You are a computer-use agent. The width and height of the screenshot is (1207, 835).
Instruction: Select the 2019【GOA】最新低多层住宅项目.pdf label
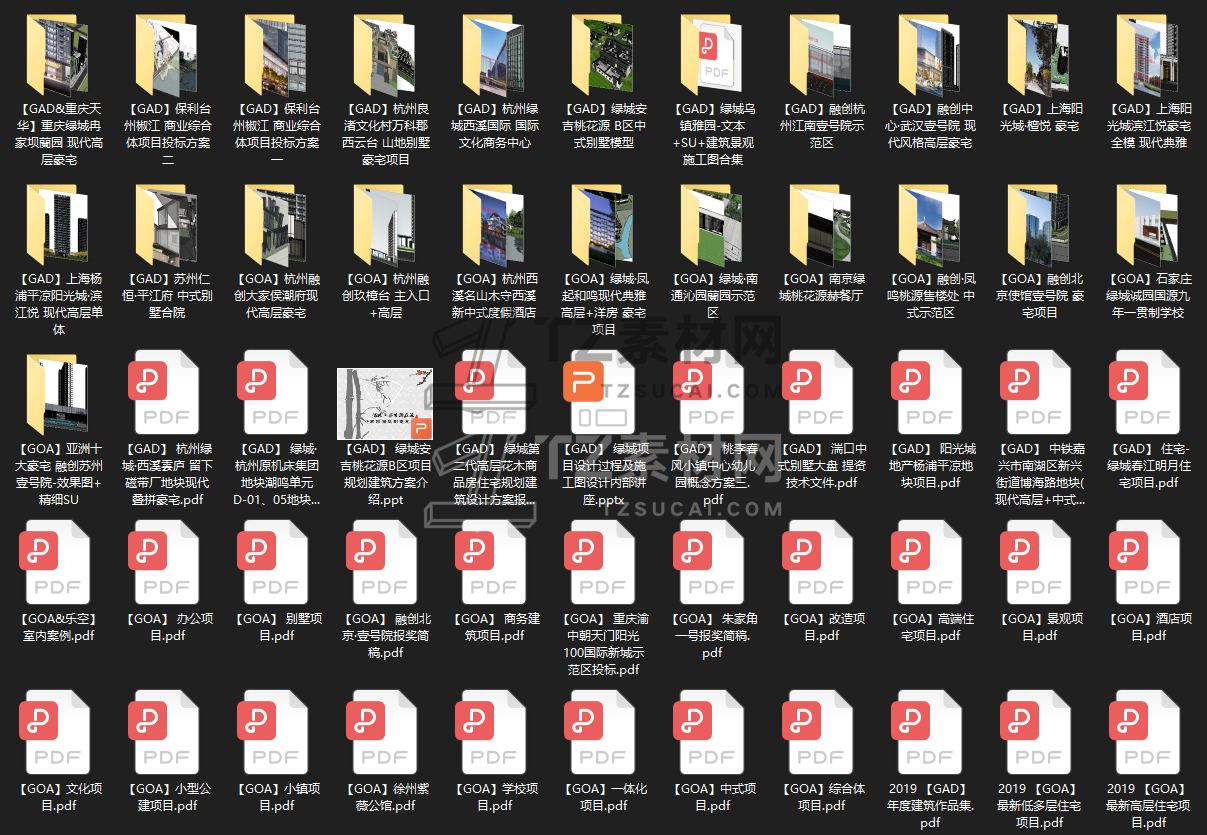point(1040,806)
